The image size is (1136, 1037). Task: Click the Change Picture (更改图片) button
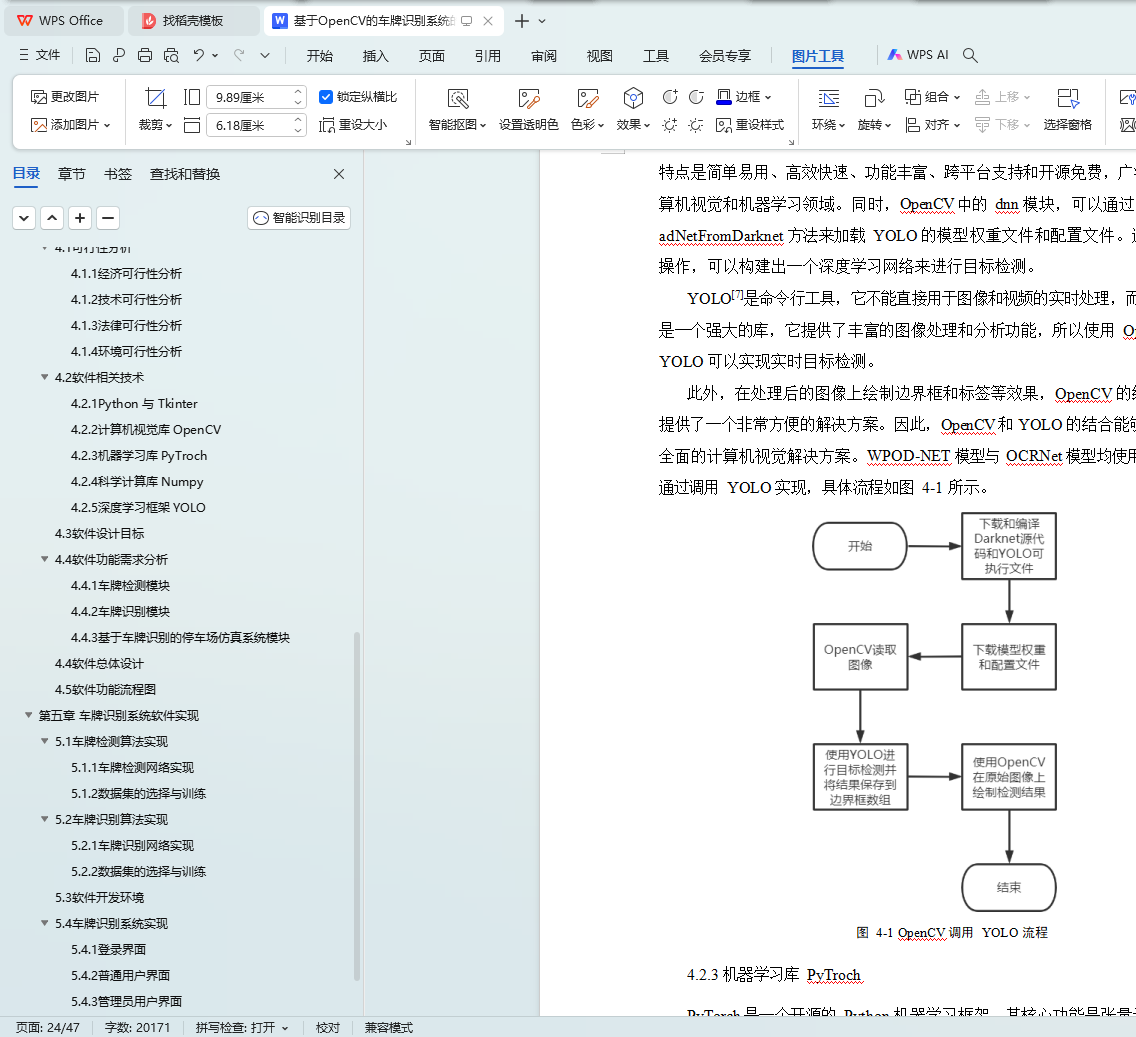[64, 96]
